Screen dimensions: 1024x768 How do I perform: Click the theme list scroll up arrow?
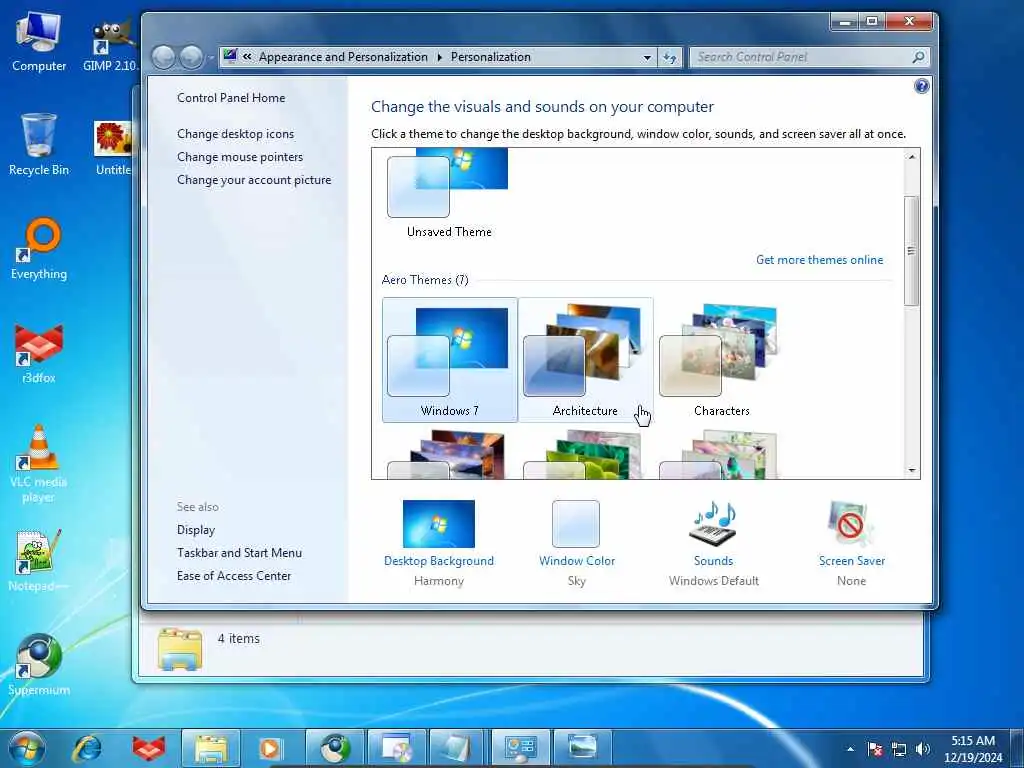pos(911,157)
